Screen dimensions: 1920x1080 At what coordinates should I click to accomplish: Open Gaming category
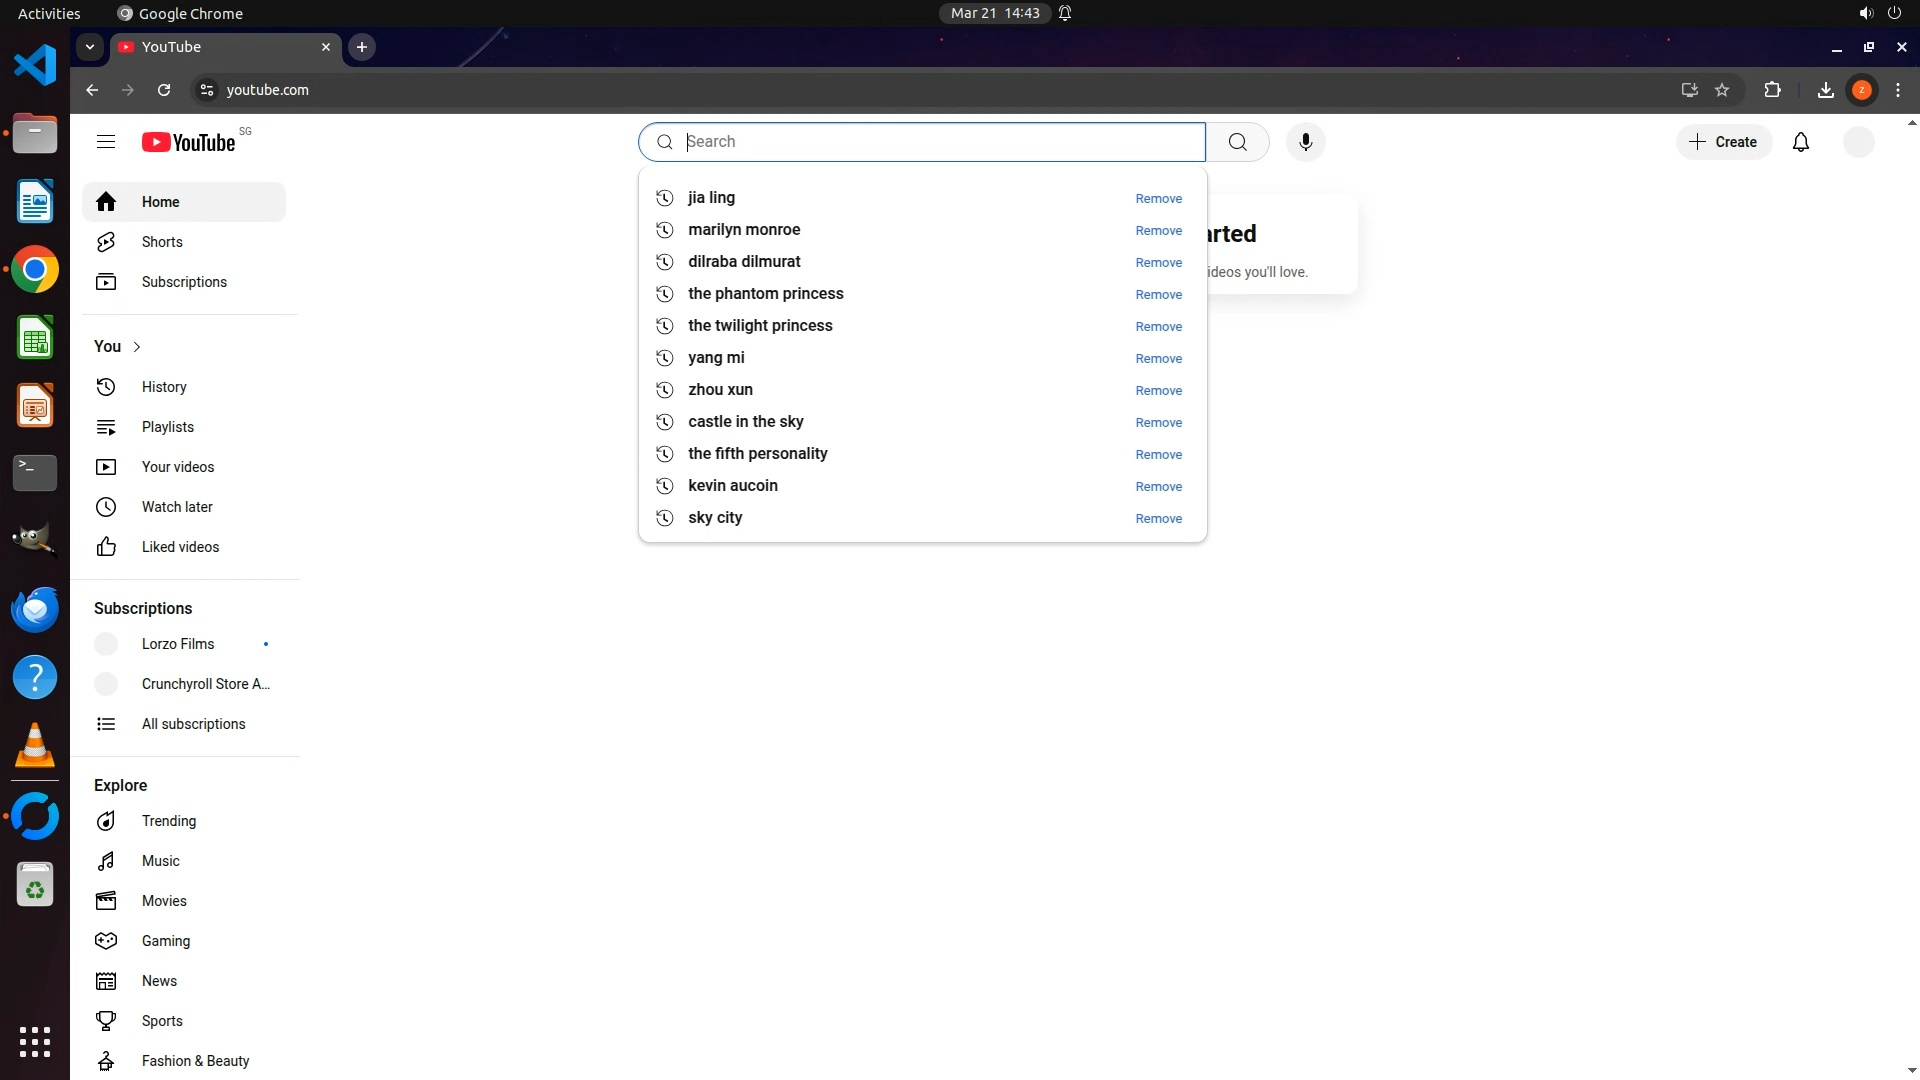tap(165, 941)
